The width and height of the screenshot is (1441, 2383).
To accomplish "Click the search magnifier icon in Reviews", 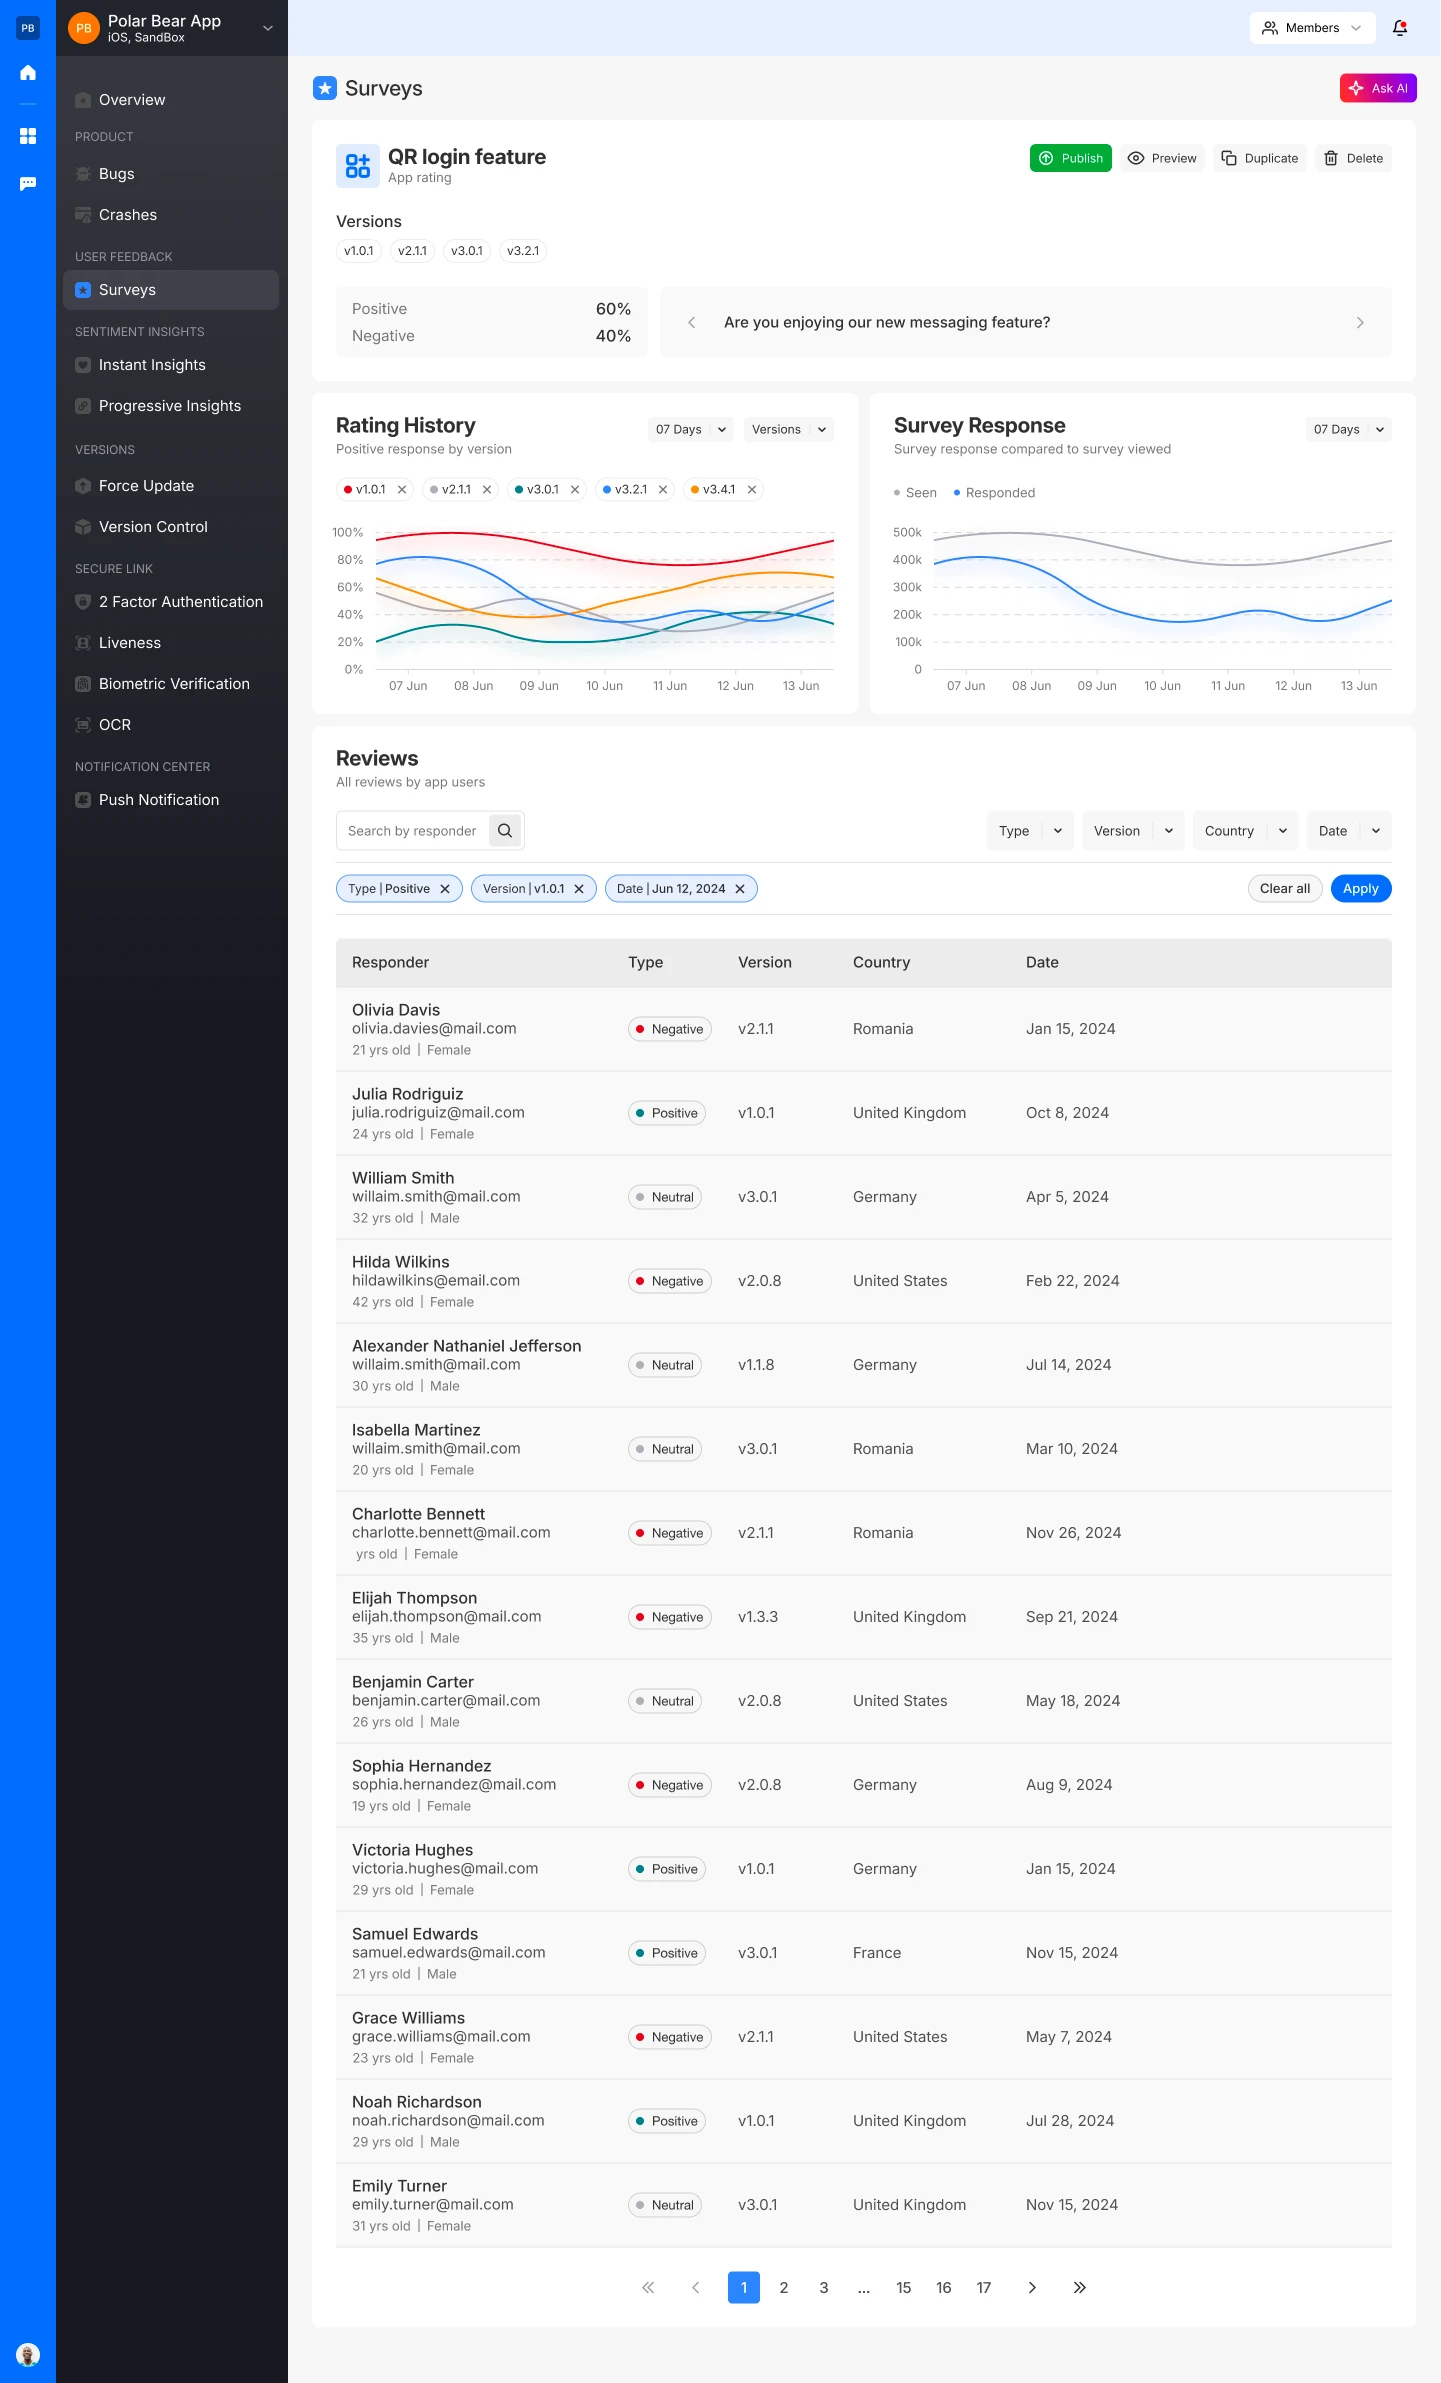I will coord(505,830).
